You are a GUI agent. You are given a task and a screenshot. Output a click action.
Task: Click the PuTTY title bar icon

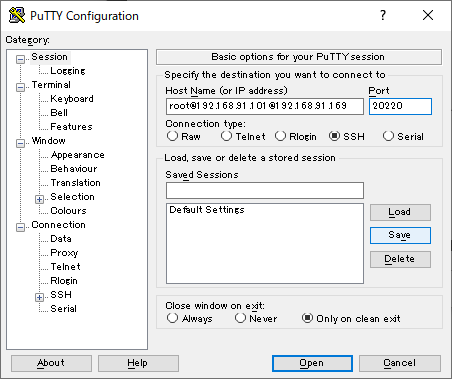pyautogui.click(x=17, y=15)
